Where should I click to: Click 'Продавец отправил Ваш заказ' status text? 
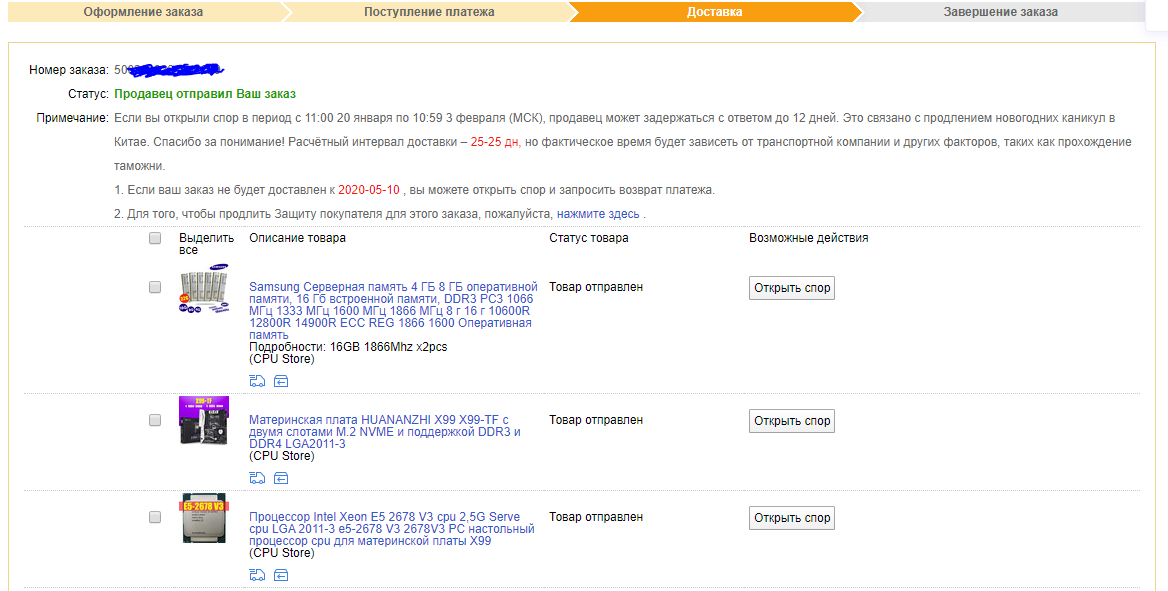pos(205,94)
